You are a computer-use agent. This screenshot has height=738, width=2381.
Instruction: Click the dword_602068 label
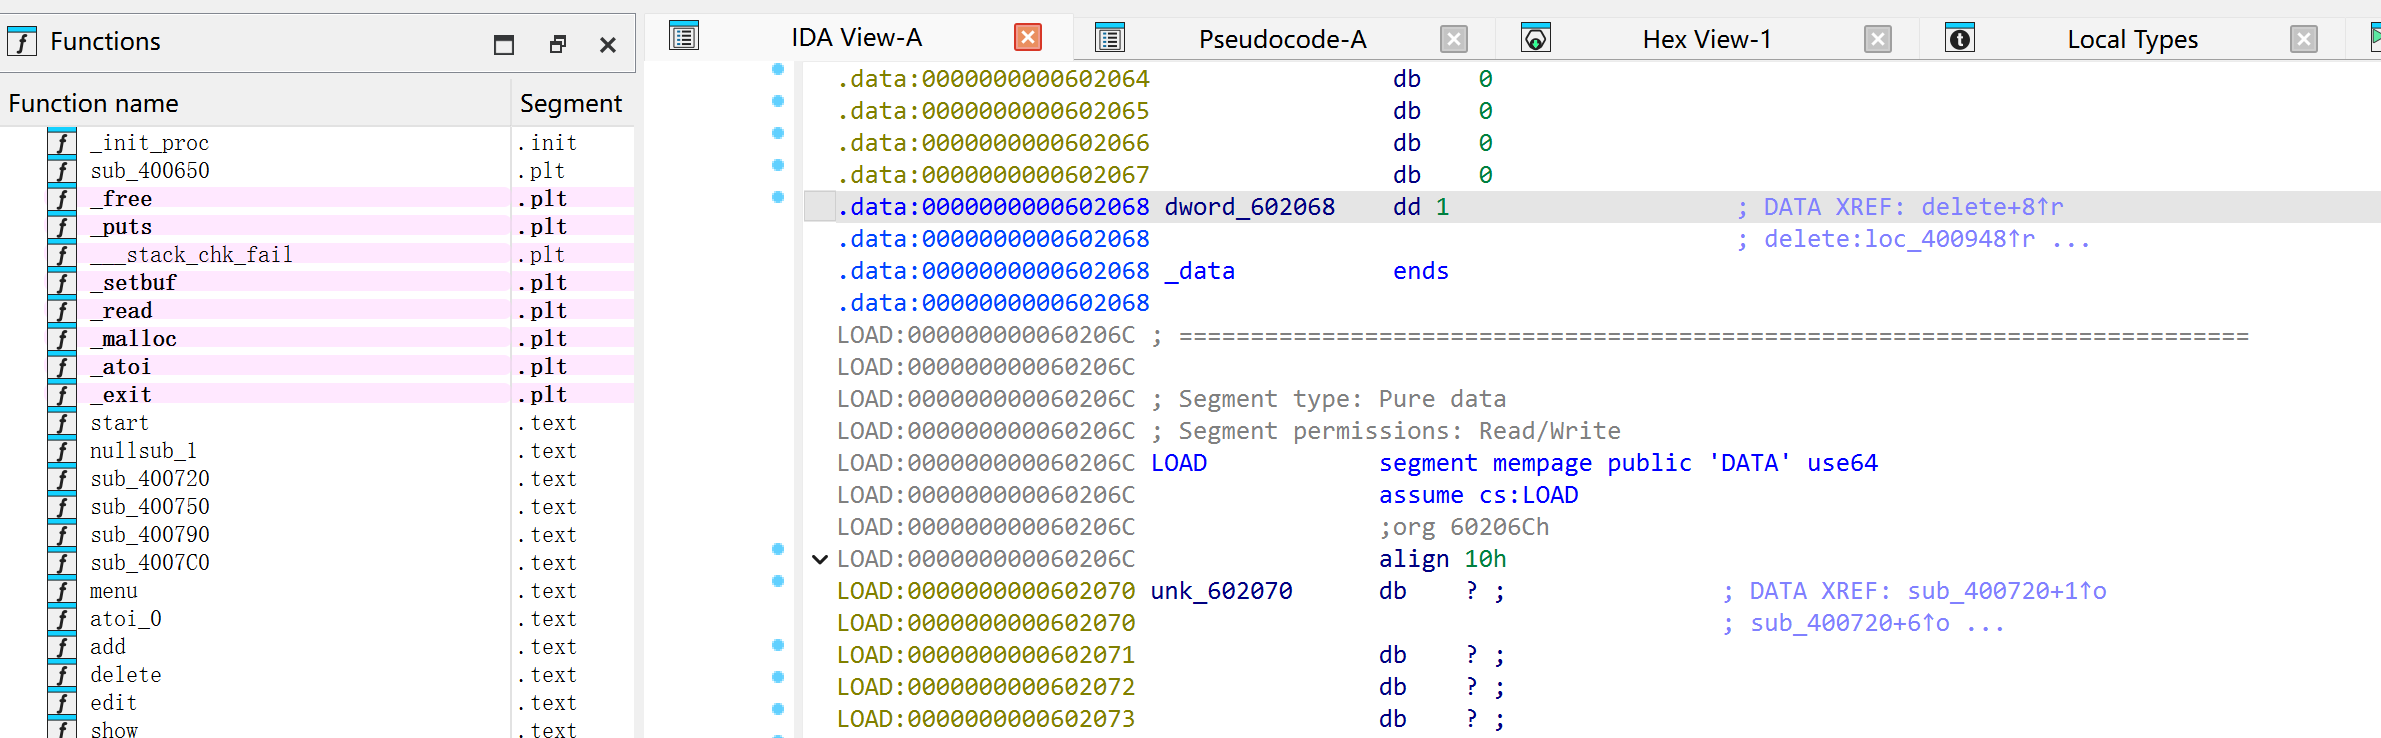1250,207
